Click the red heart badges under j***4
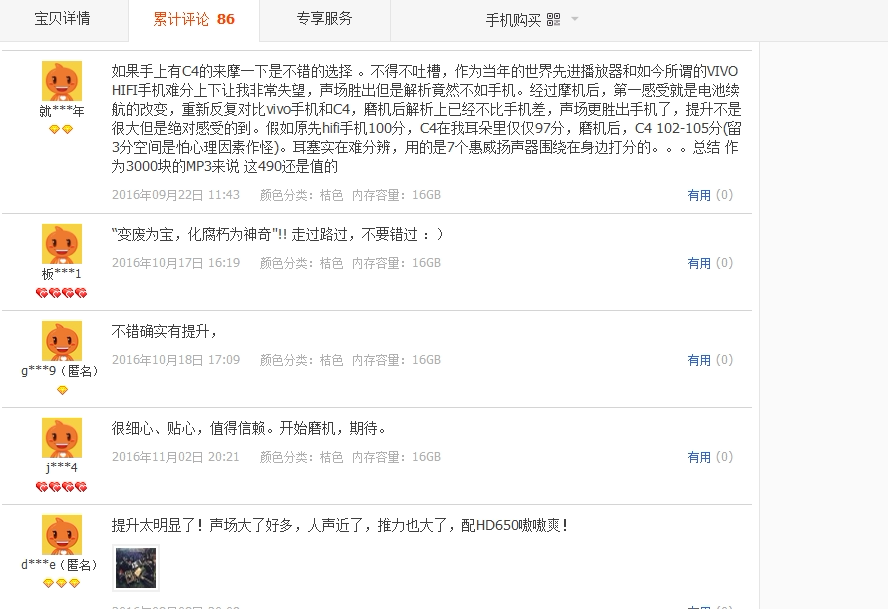This screenshot has width=888, height=609. (x=61, y=487)
